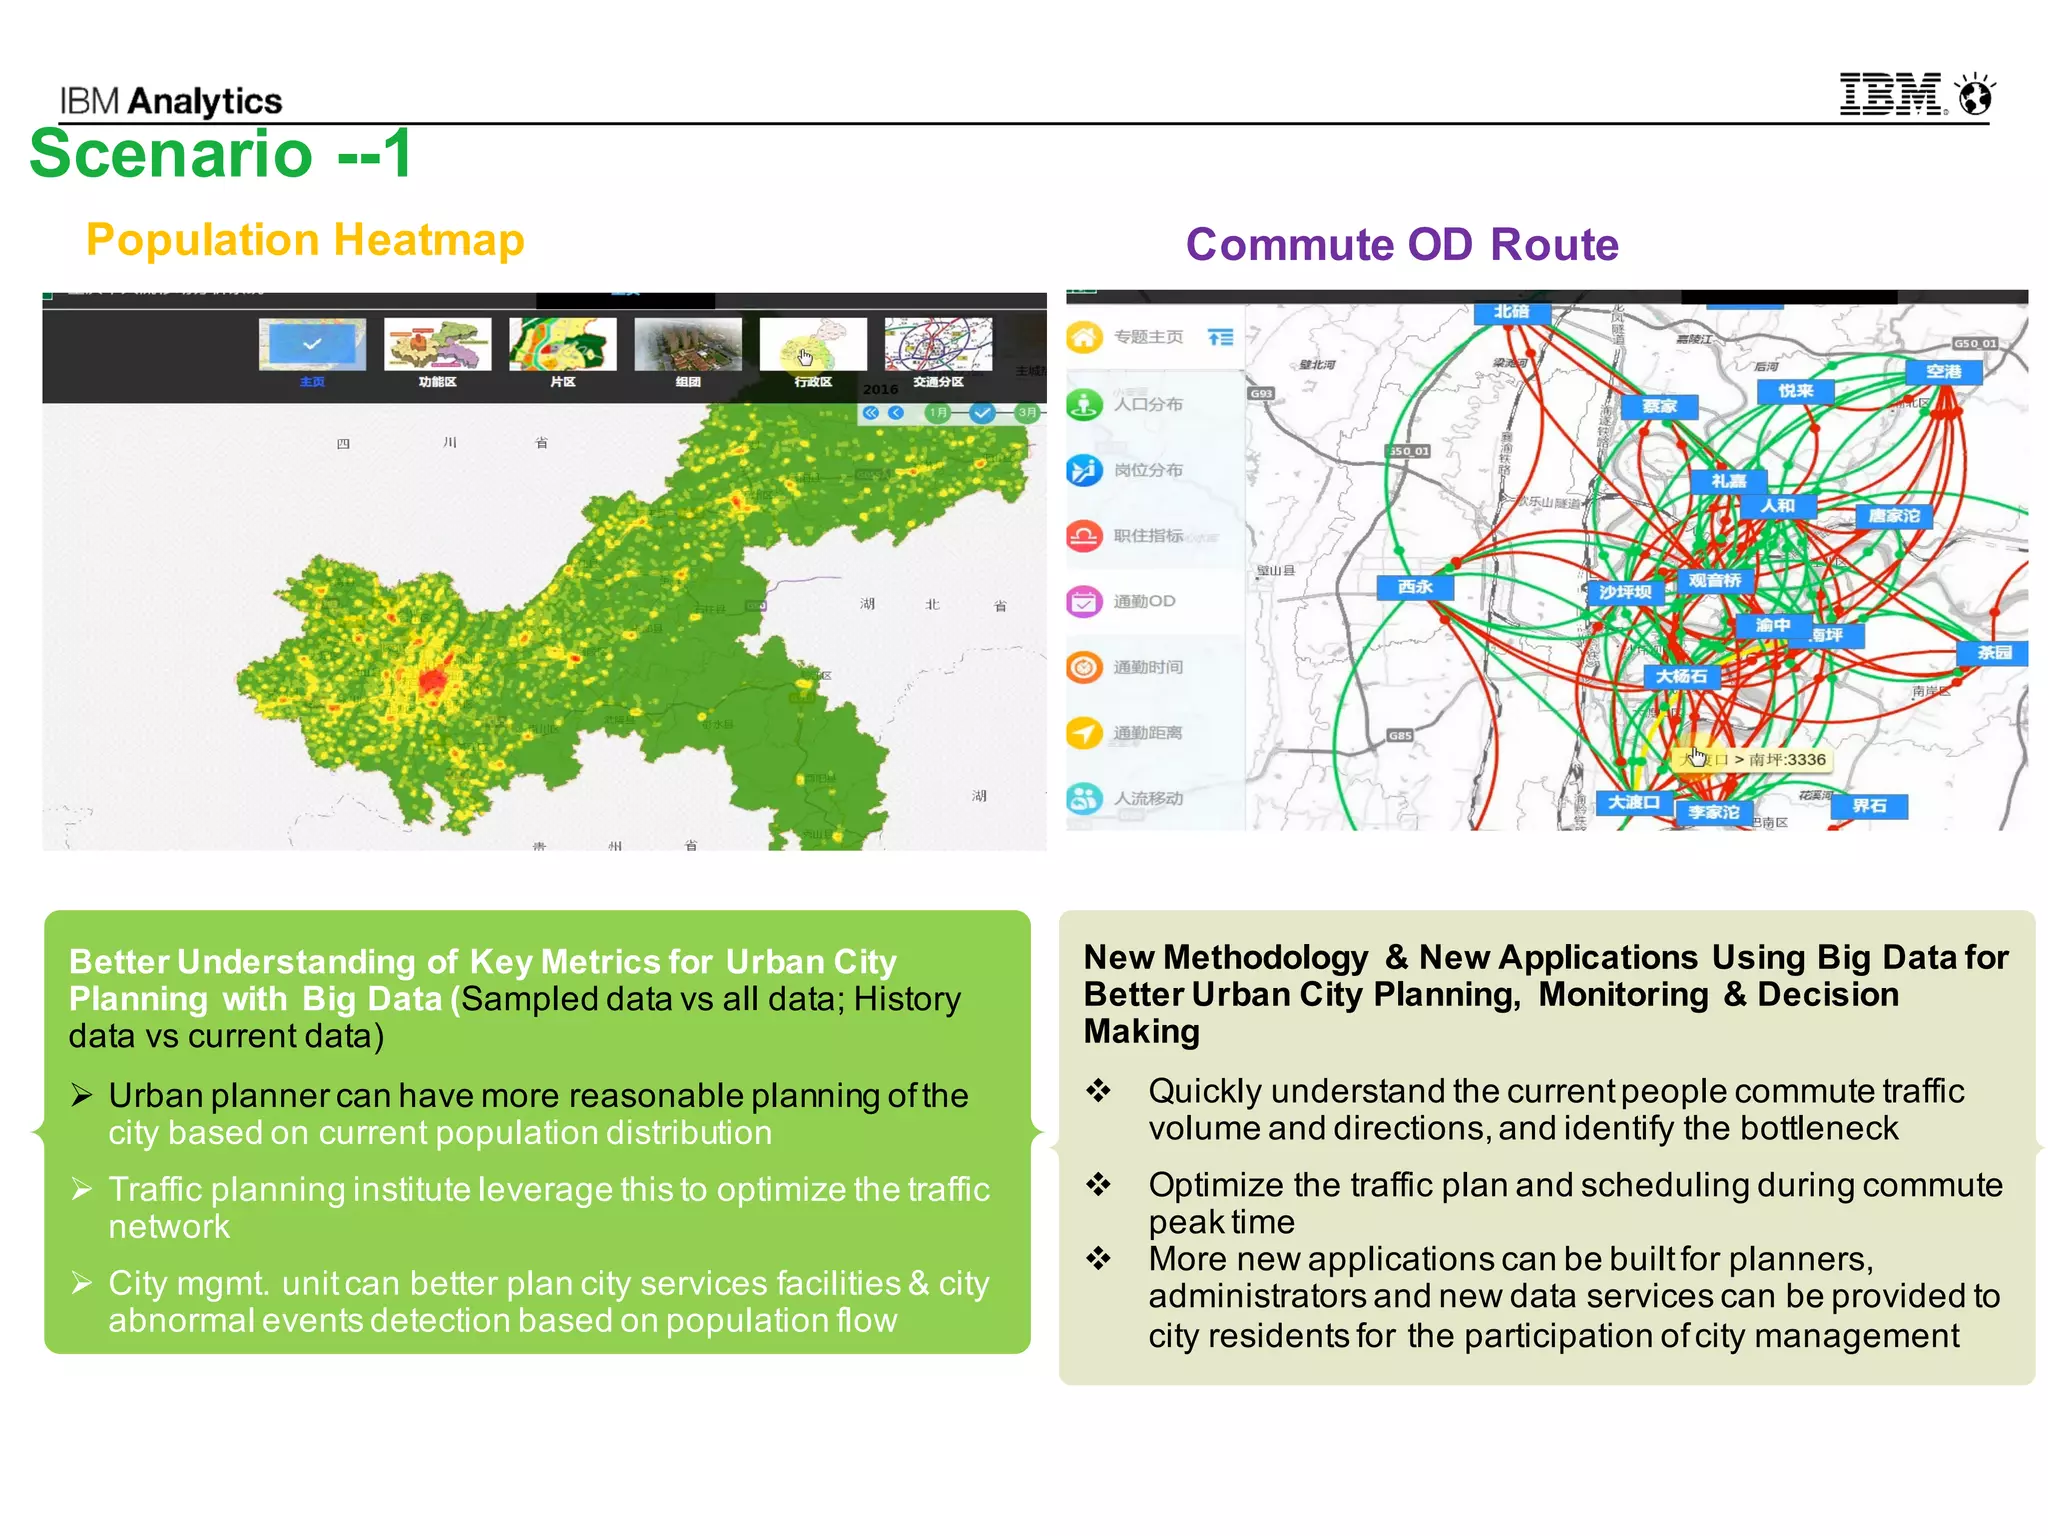
Task: Select the 3月 marker on timeline
Action: [x=1027, y=413]
